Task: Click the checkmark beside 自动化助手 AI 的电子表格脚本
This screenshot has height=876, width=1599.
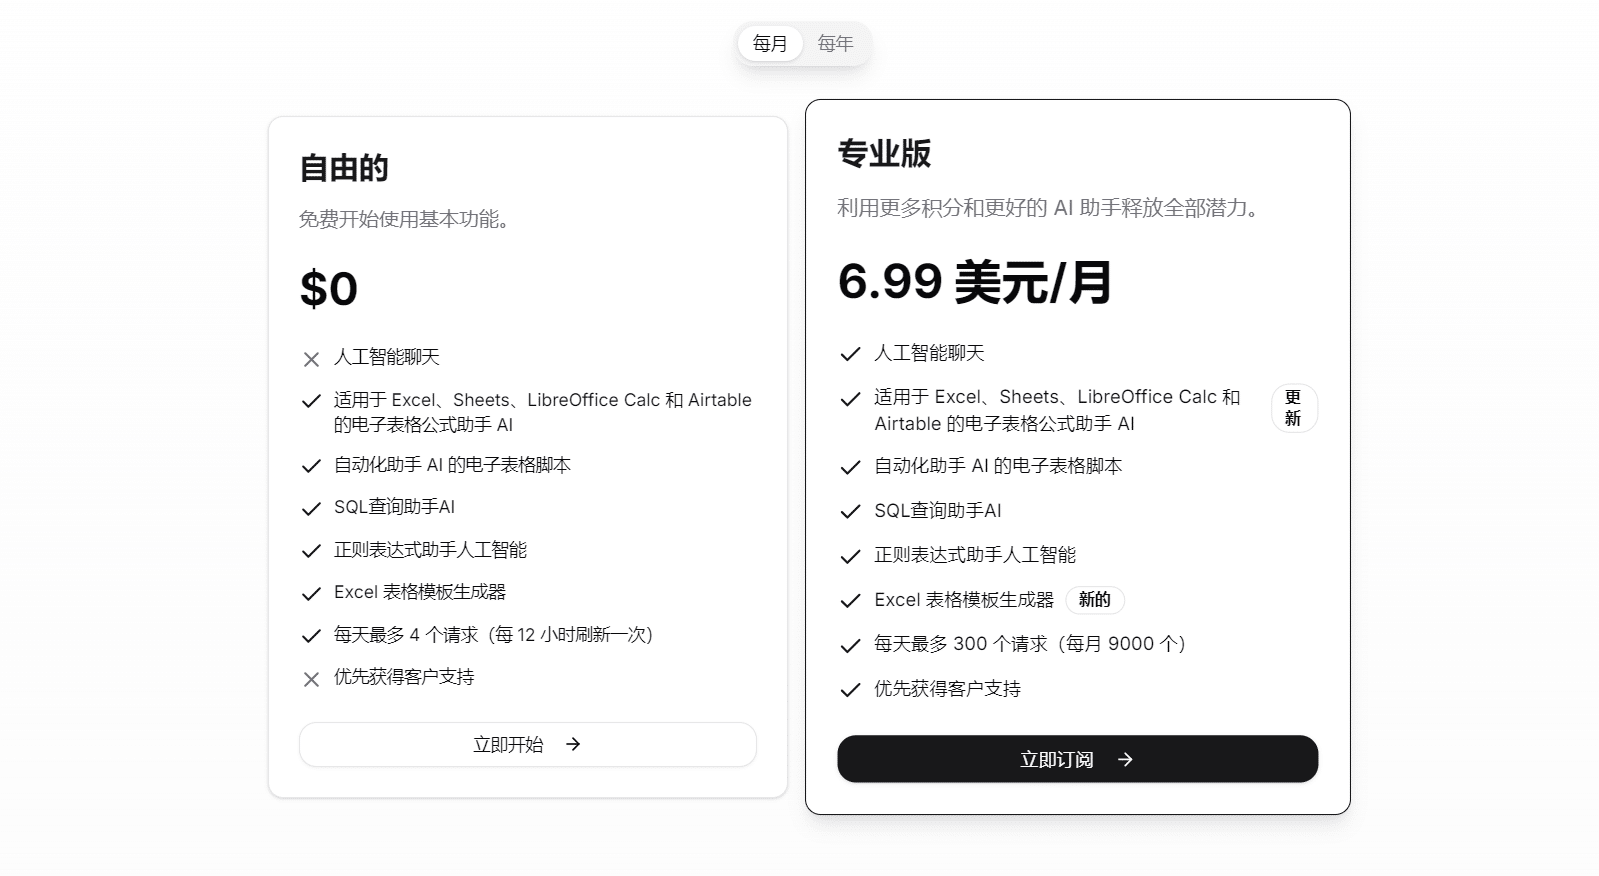Action: 310,465
